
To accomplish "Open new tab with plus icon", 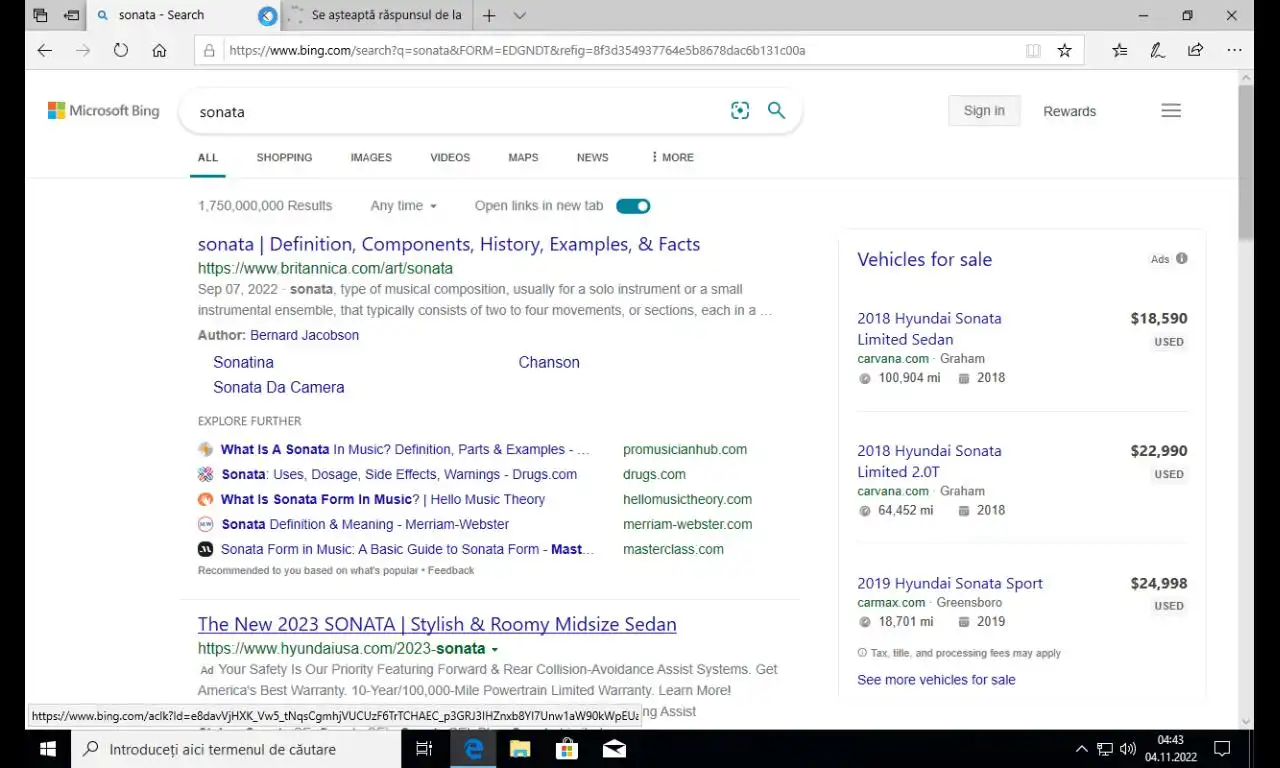I will click(x=489, y=15).
